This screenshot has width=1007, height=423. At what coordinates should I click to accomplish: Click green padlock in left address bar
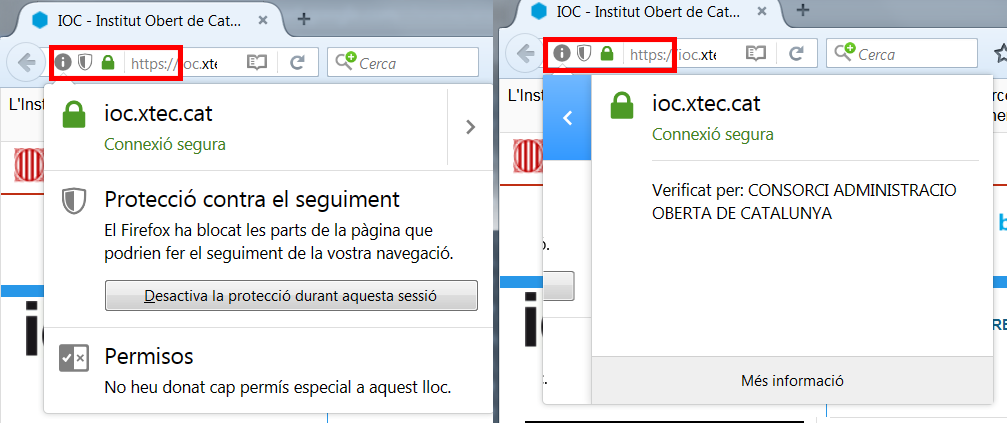click(x=108, y=62)
